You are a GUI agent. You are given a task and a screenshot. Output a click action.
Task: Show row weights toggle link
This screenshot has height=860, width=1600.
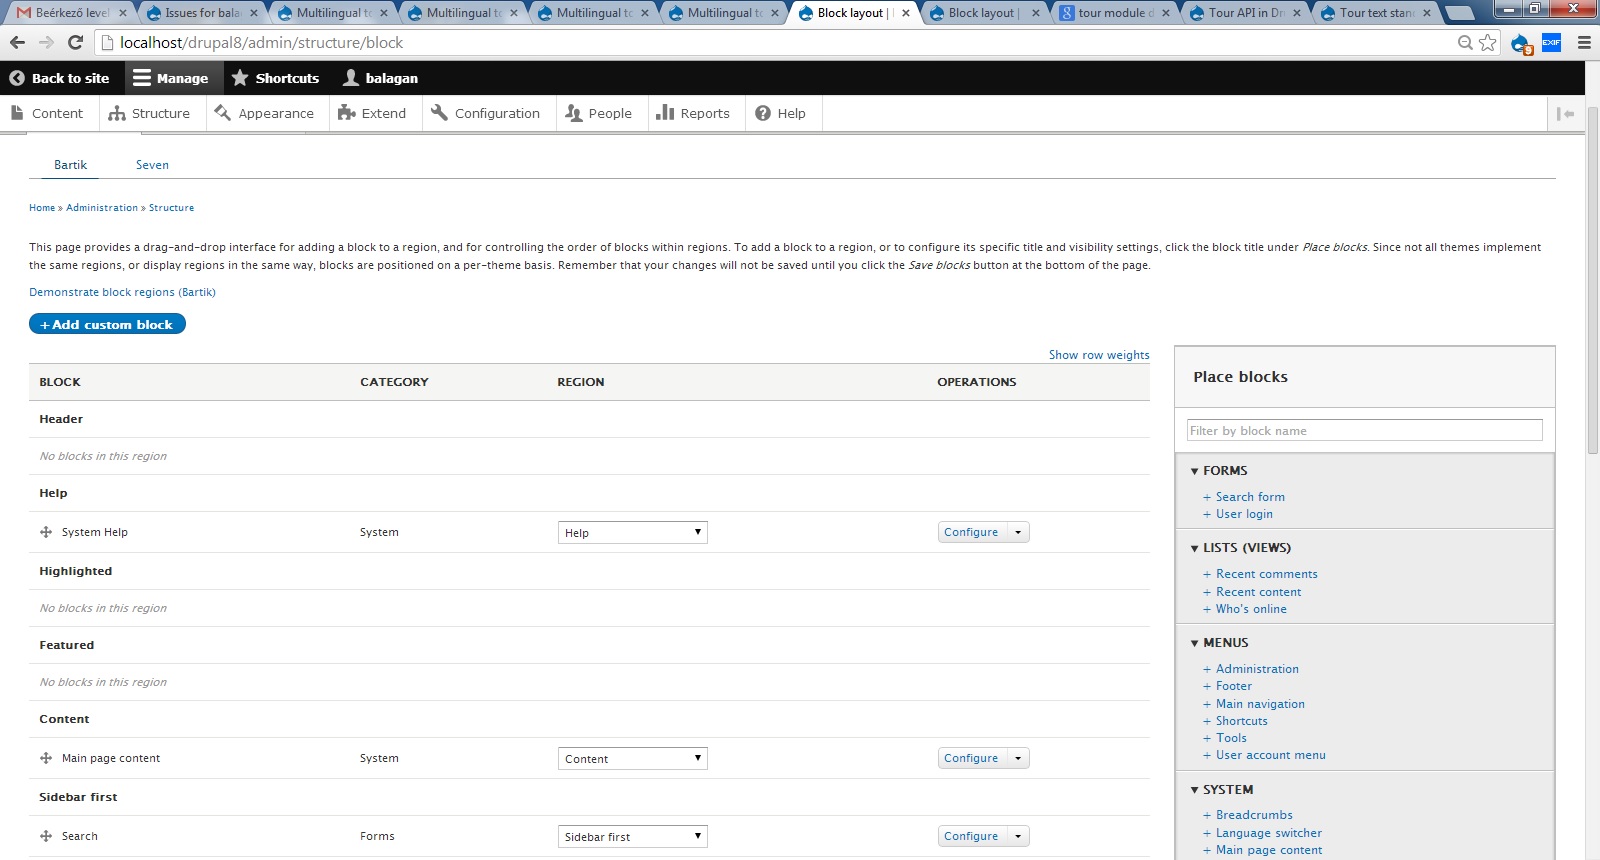click(1098, 355)
